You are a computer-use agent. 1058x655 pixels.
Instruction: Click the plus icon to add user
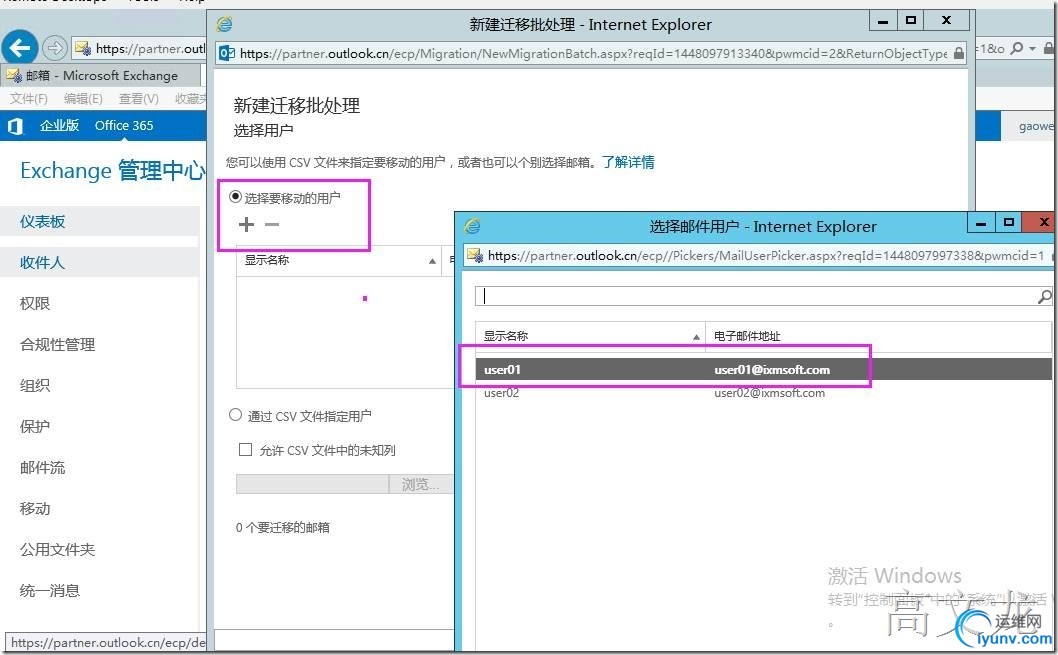(246, 225)
